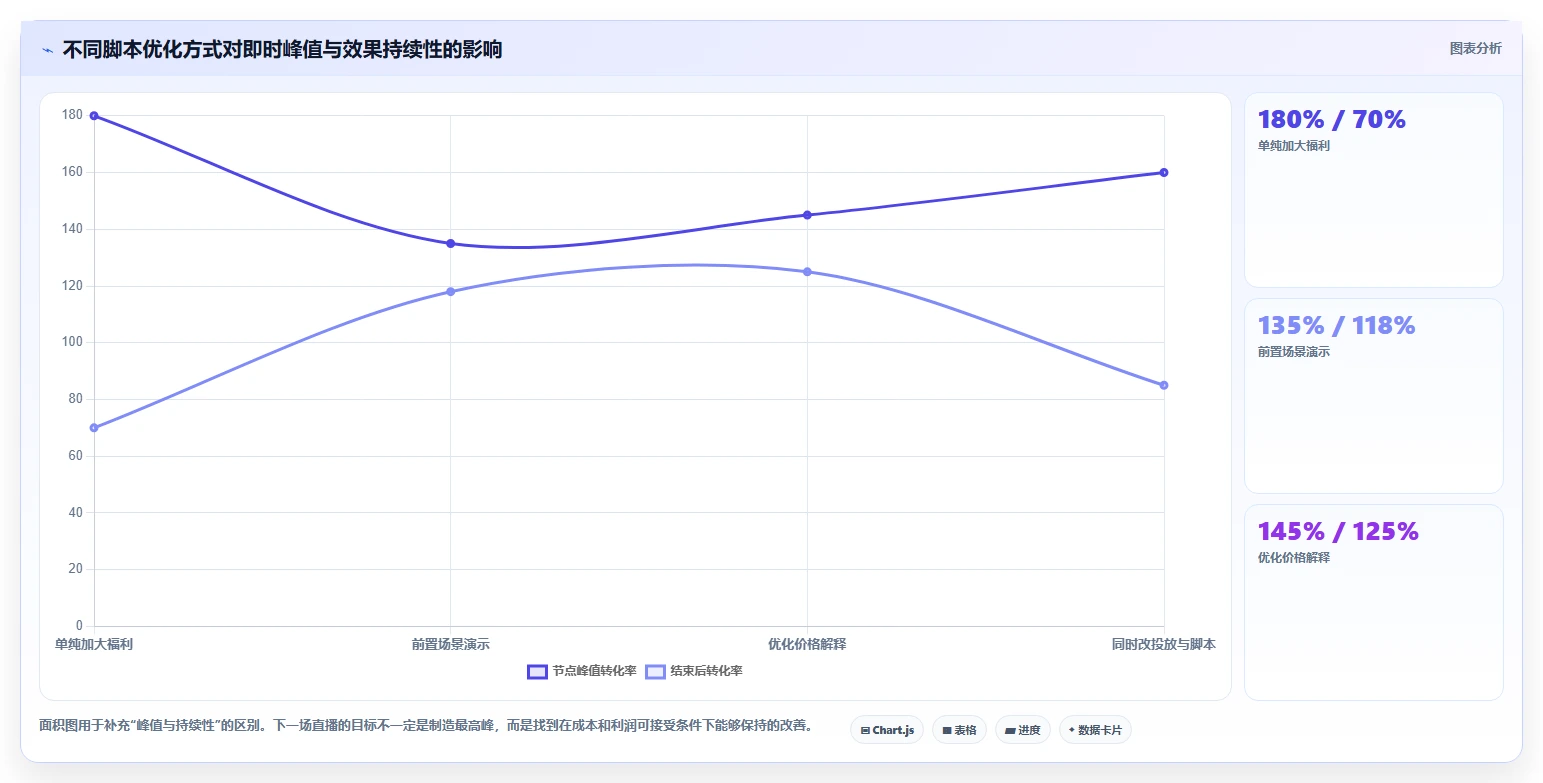Click the 节点峰值转化率 legend color box
The height and width of the screenshot is (783, 1543).
click(x=537, y=672)
